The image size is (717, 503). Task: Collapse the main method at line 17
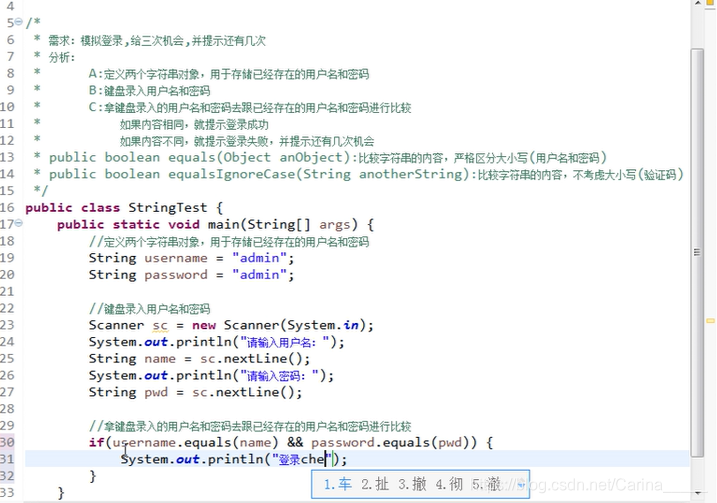click(x=19, y=223)
